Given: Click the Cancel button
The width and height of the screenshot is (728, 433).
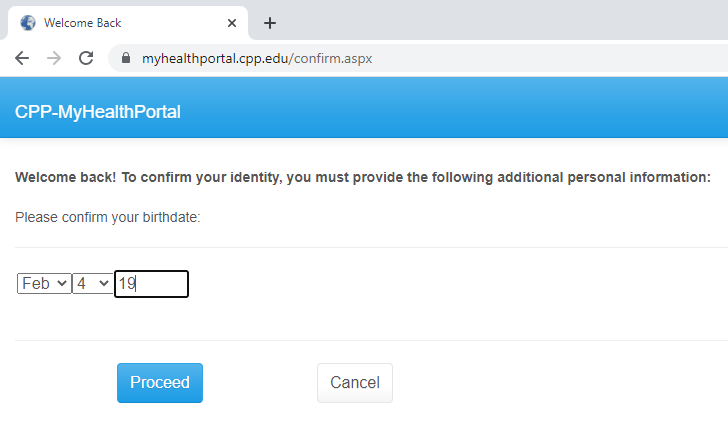Looking at the screenshot, I should (x=355, y=383).
